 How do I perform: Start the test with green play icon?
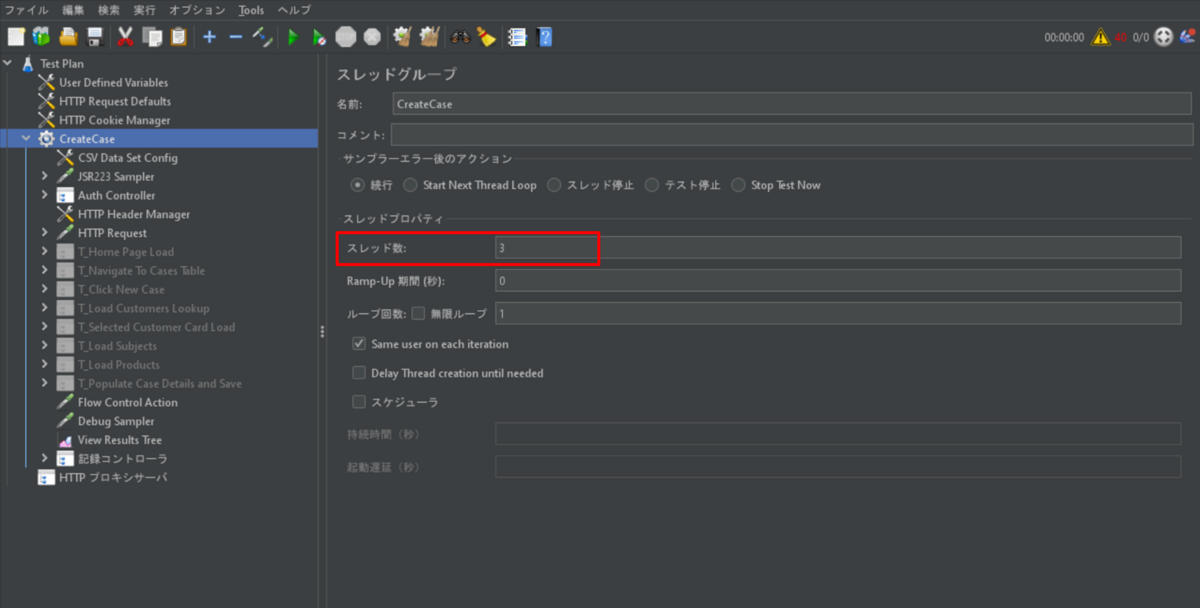tap(293, 37)
